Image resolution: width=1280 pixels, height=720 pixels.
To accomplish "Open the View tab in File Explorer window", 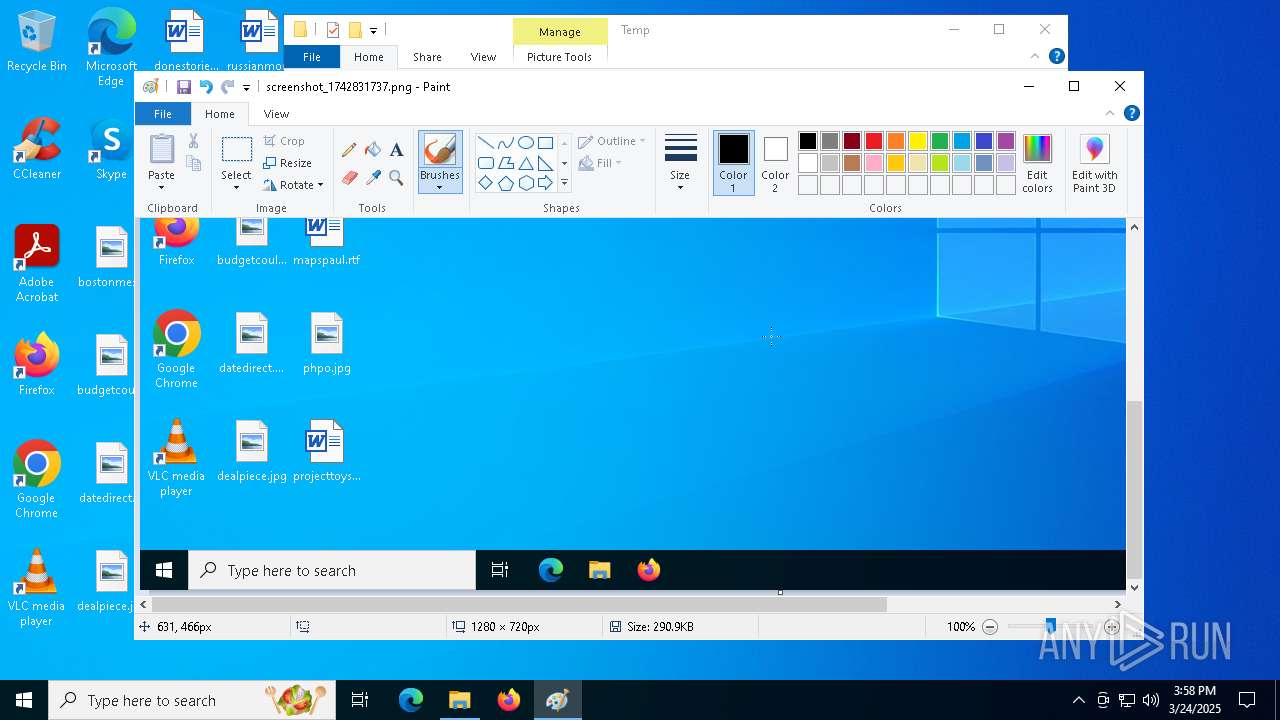I will (x=483, y=57).
